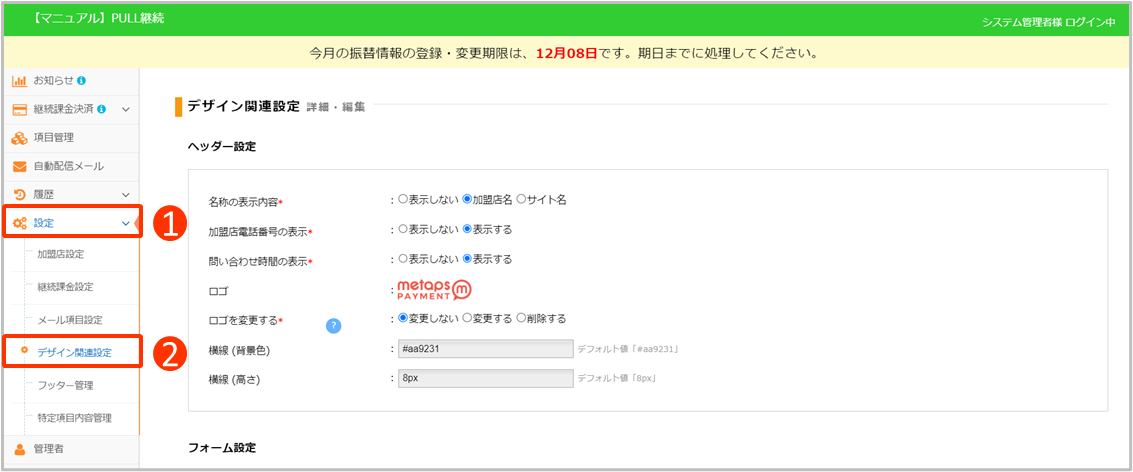Click the 12月08日 deadline date
The width and height of the screenshot is (1133, 472).
coord(566,53)
